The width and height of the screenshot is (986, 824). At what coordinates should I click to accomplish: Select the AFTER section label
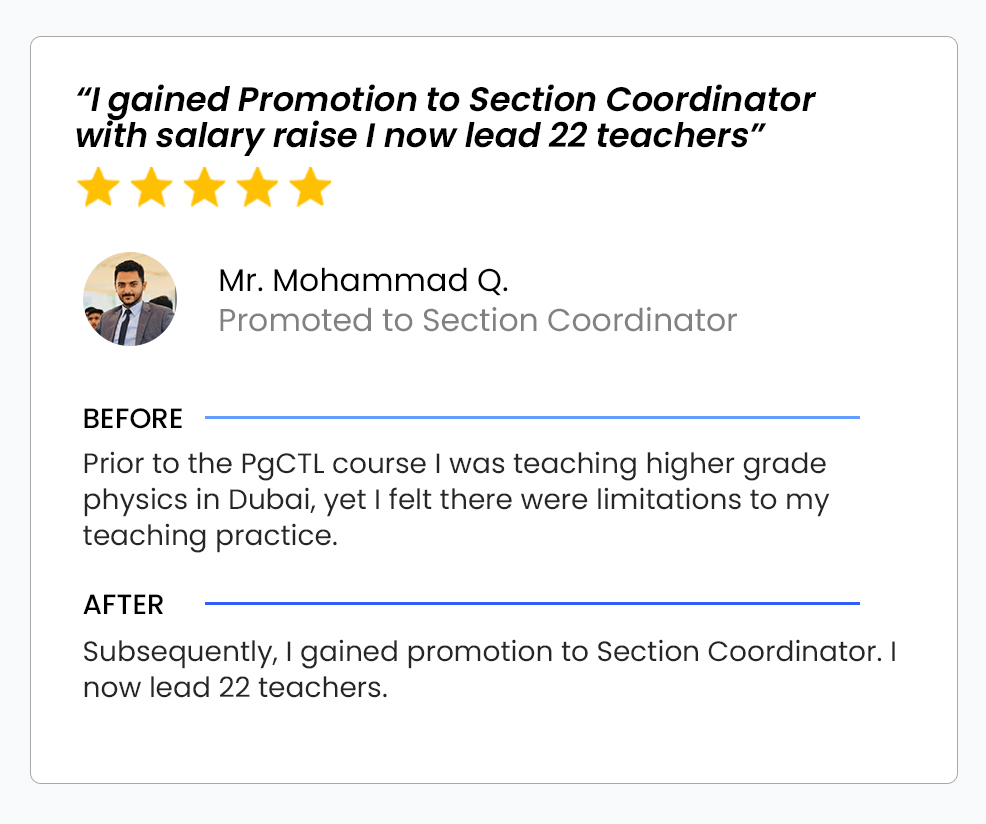tap(123, 605)
